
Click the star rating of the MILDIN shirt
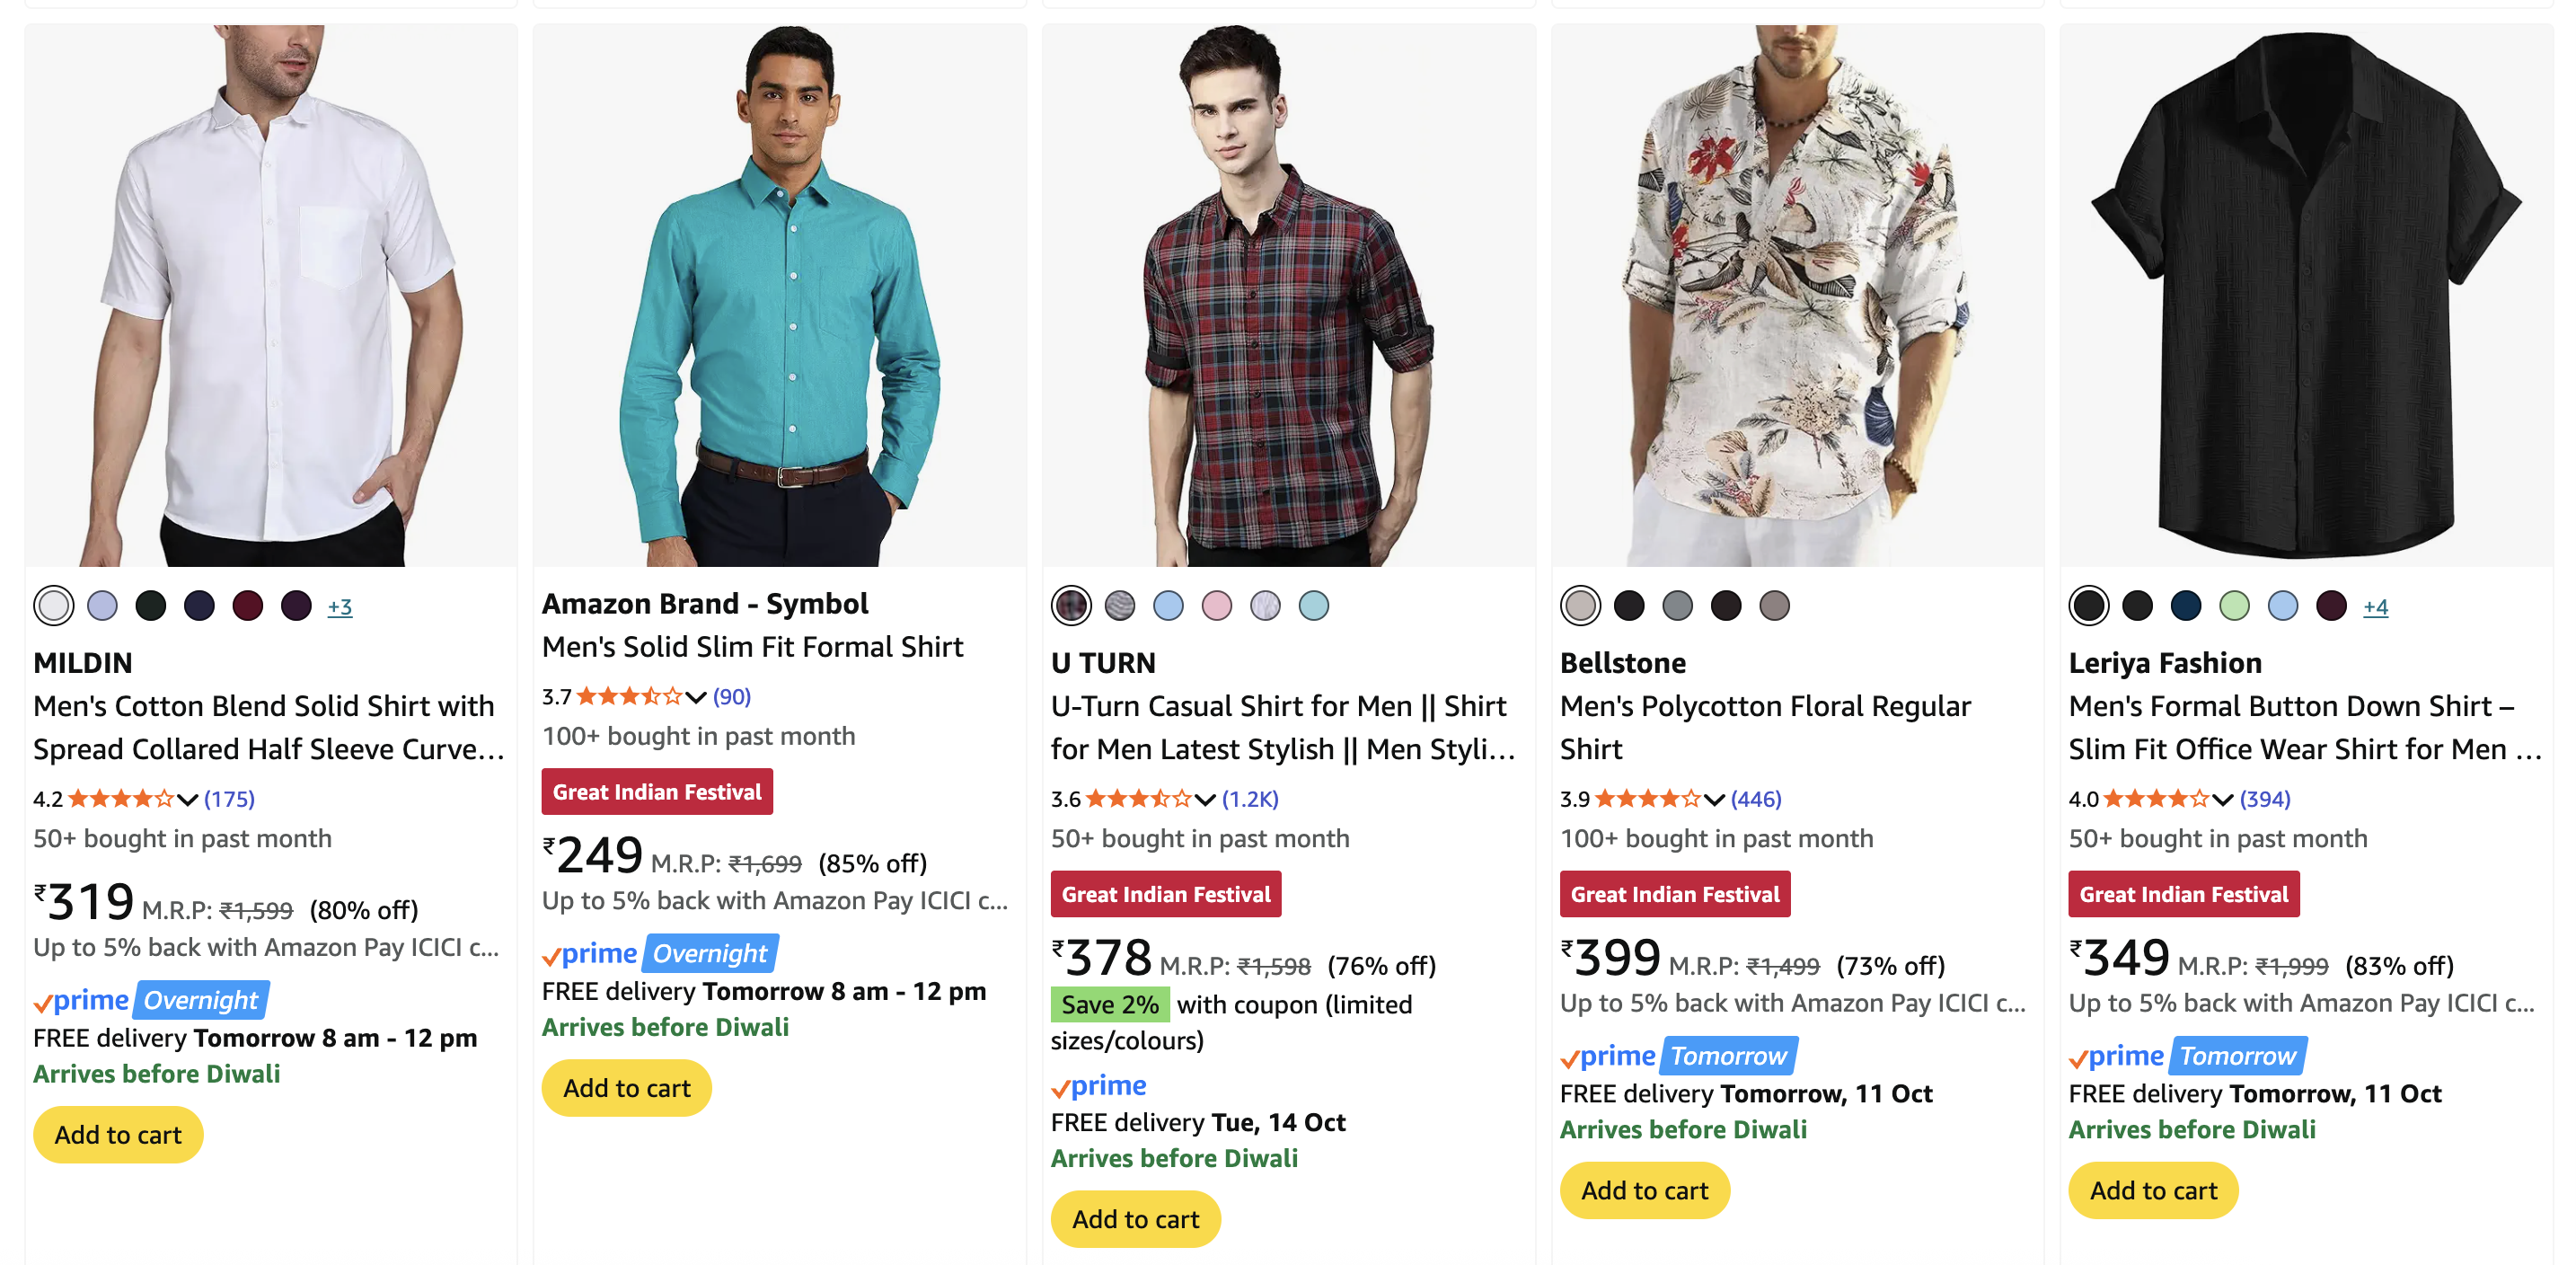point(120,799)
